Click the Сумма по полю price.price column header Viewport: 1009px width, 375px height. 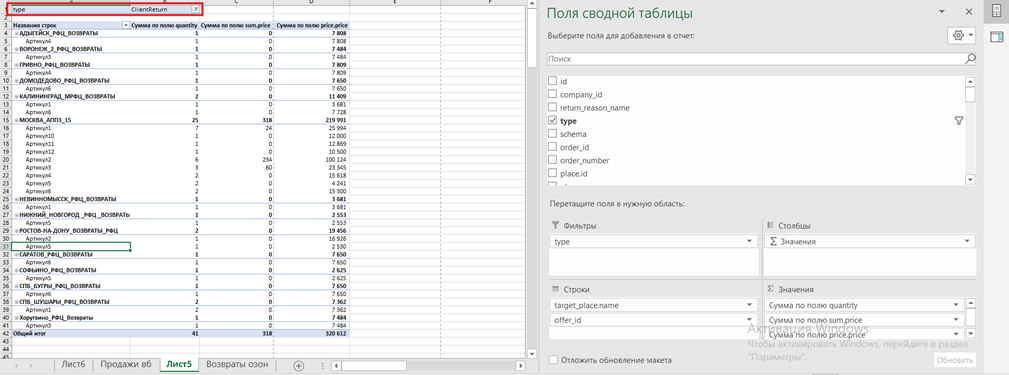click(x=311, y=25)
